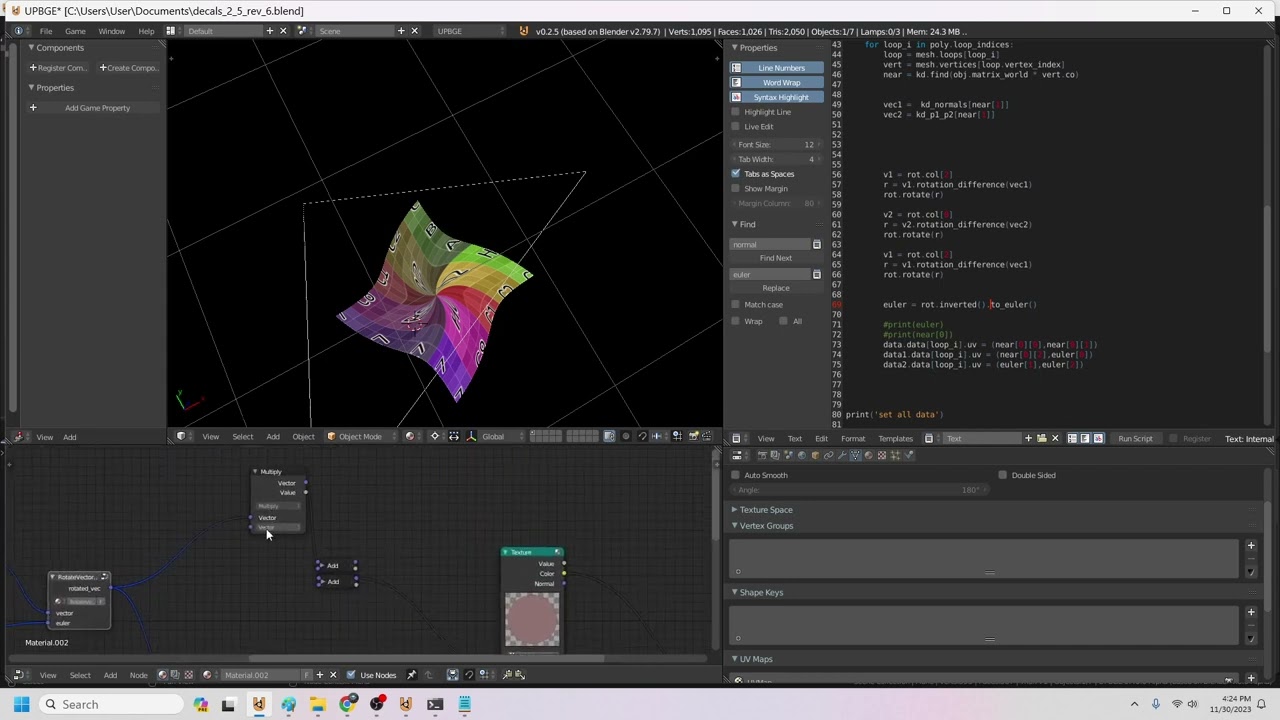
Task: Collapse the Texture Space panel
Action: 735,510
